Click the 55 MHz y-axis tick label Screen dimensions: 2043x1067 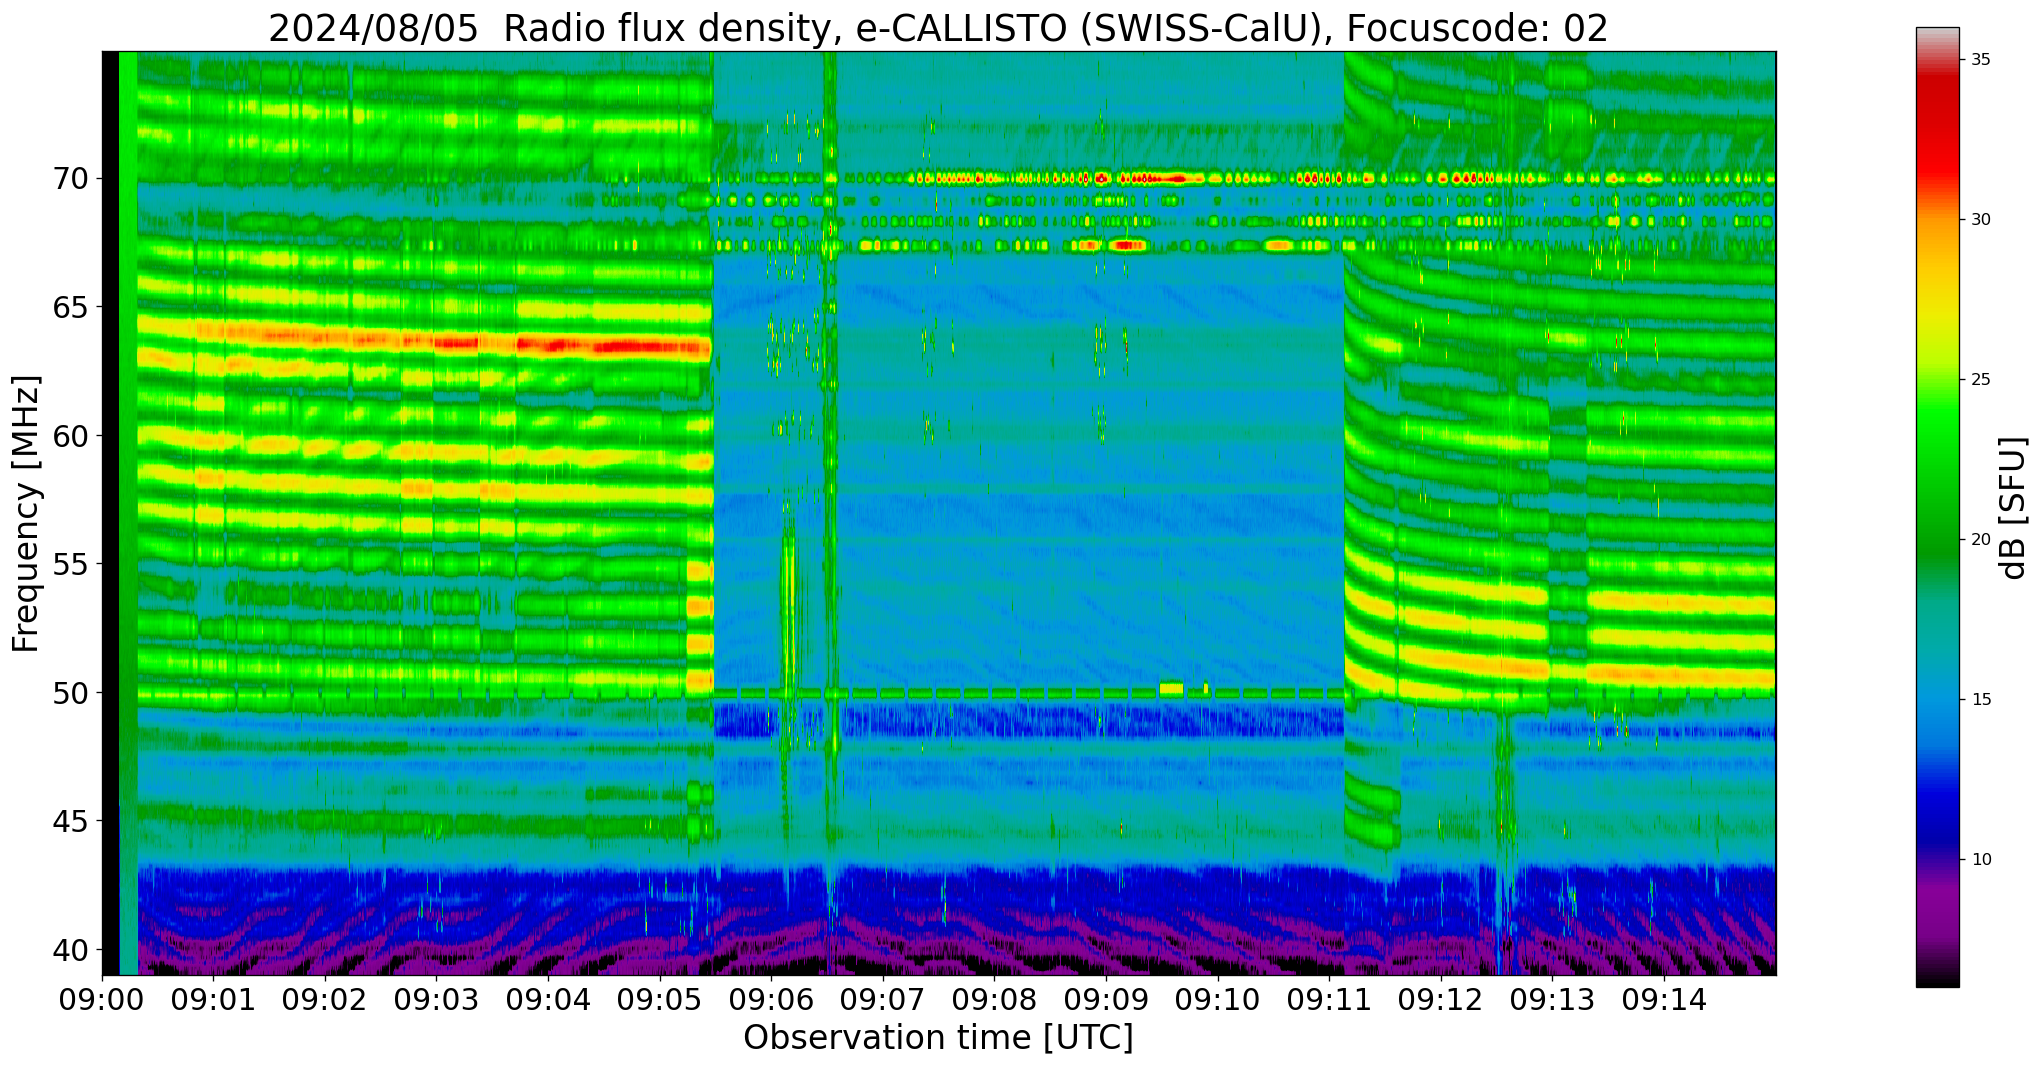[x=71, y=564]
